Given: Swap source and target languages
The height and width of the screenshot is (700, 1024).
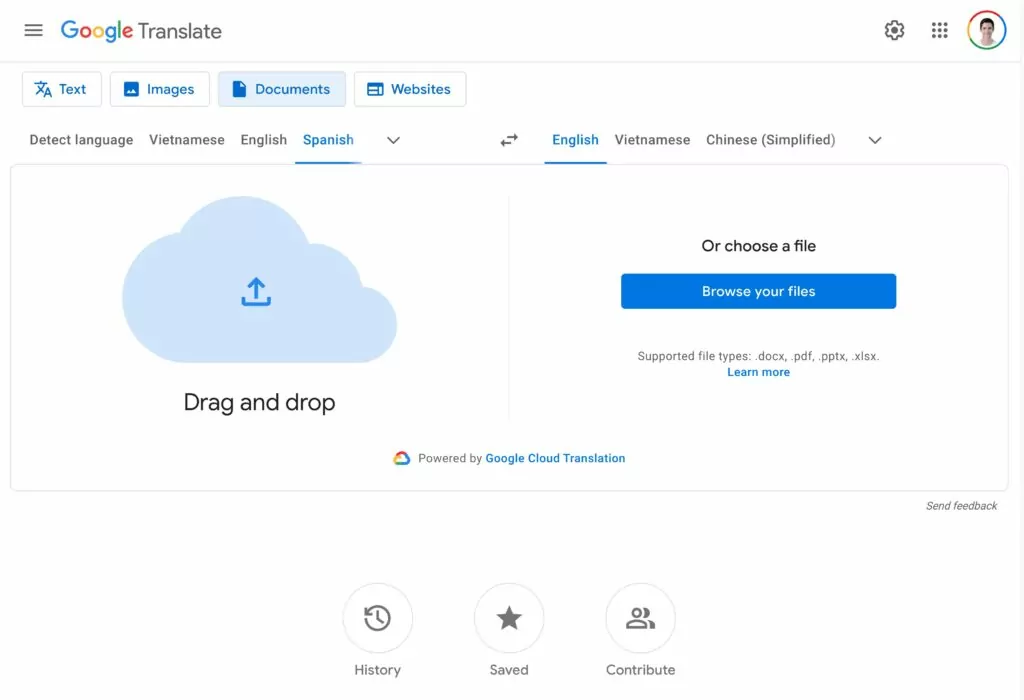Looking at the screenshot, I should (509, 140).
